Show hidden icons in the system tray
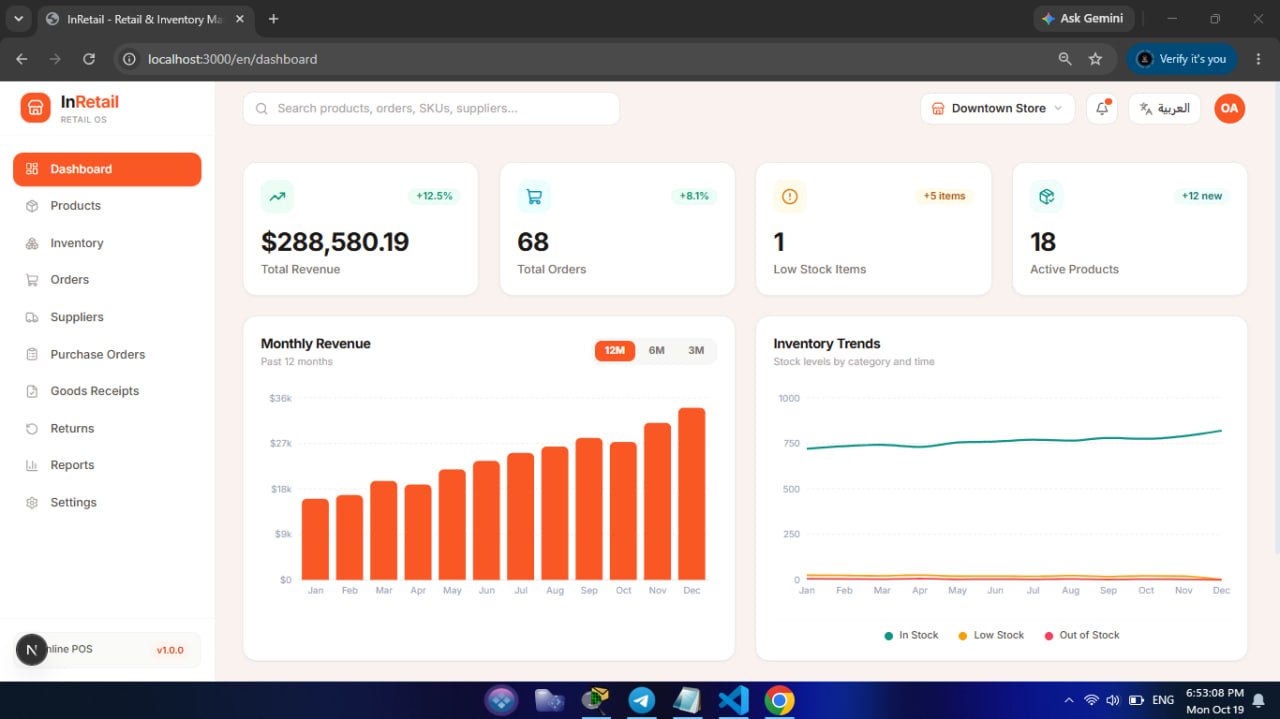Screen dimensions: 1280x719 pyautogui.click(x=1068, y=700)
